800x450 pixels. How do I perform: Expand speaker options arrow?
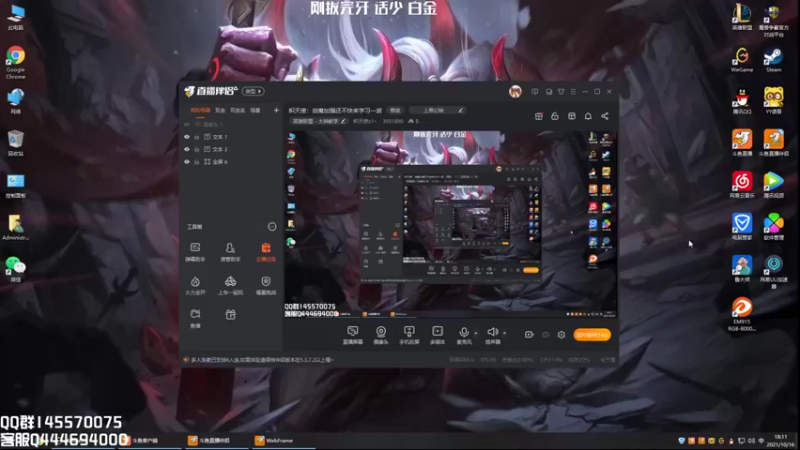505,333
